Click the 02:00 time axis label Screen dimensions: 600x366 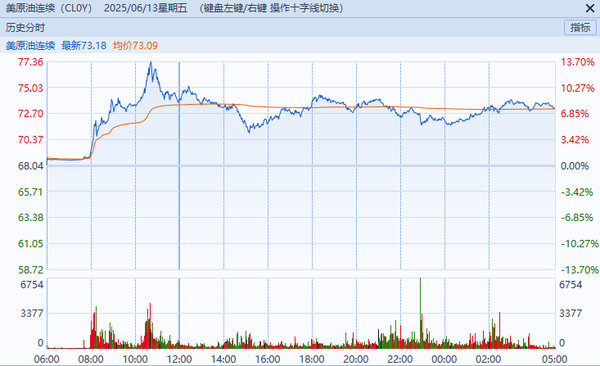tap(489, 359)
